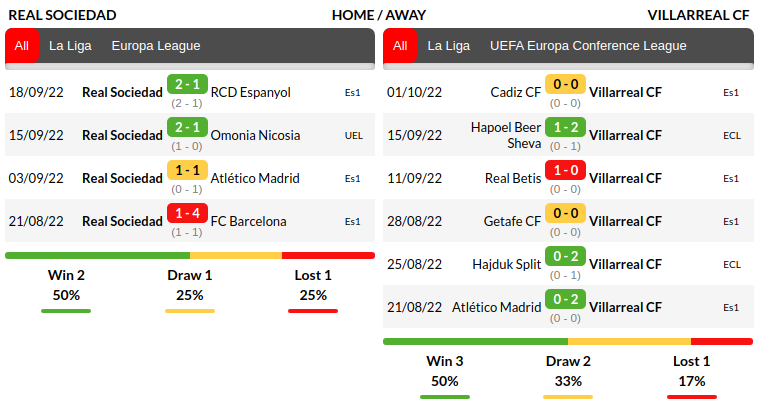767x408 pixels.
Task: Select the Europa League tab
Action: [x=156, y=46]
